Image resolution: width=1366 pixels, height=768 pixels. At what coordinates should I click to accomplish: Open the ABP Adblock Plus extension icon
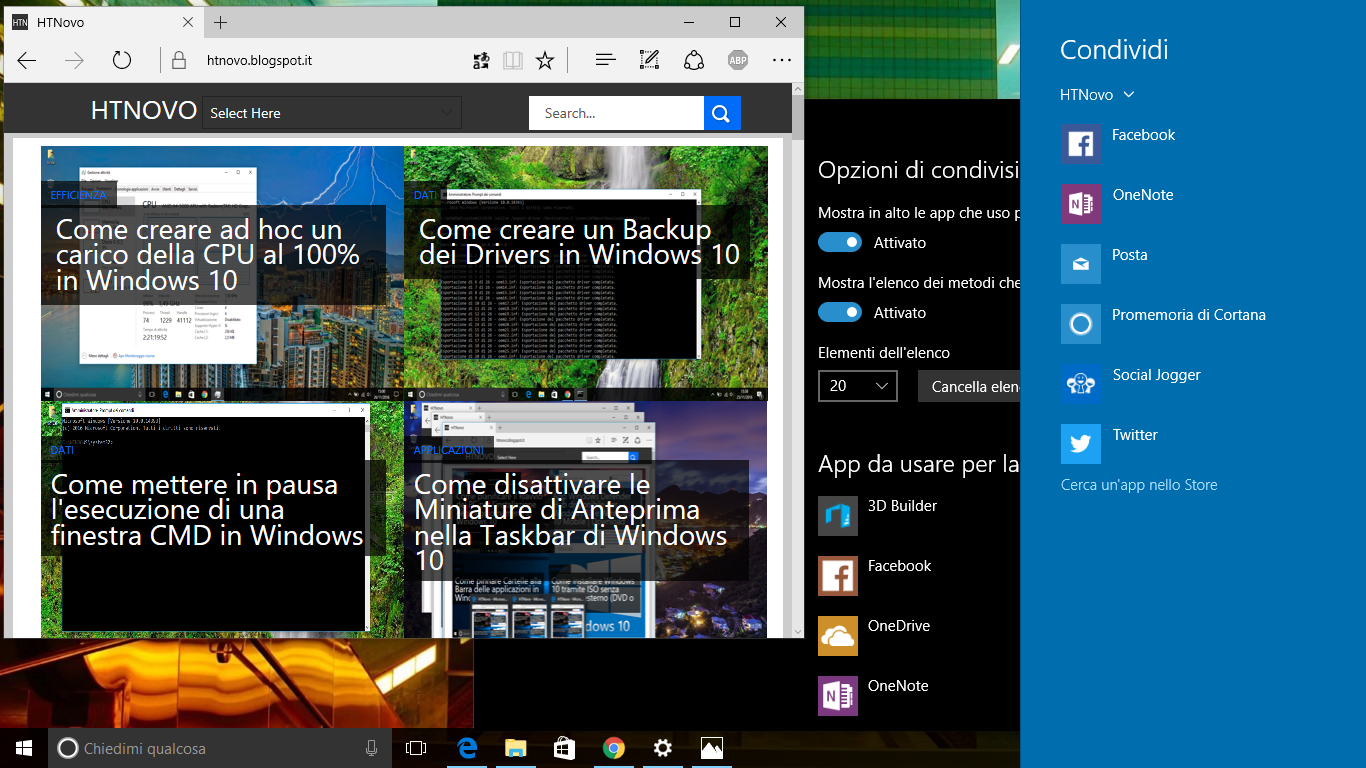click(x=738, y=60)
